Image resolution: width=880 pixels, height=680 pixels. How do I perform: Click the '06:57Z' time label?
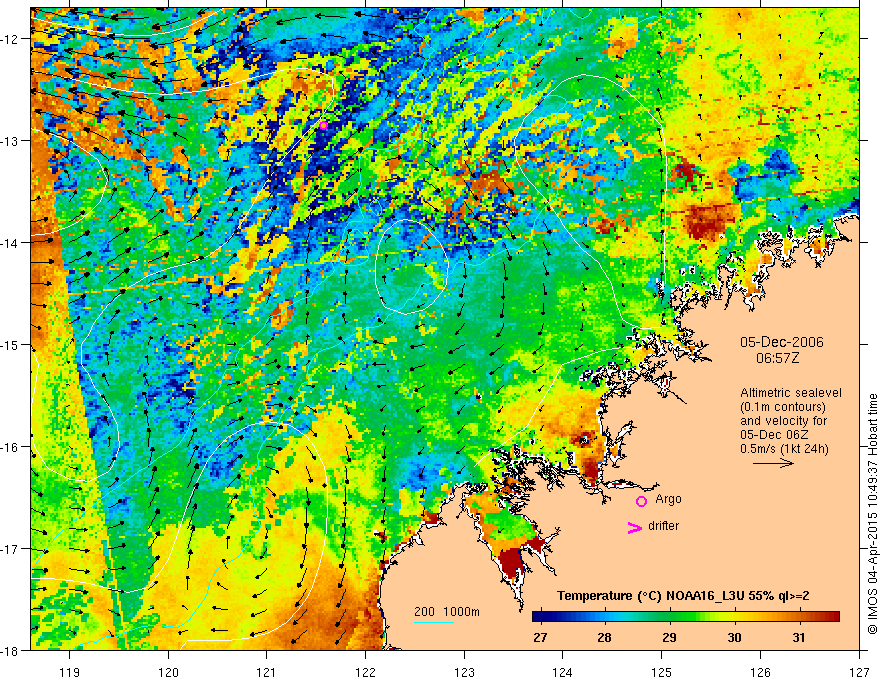click(777, 358)
